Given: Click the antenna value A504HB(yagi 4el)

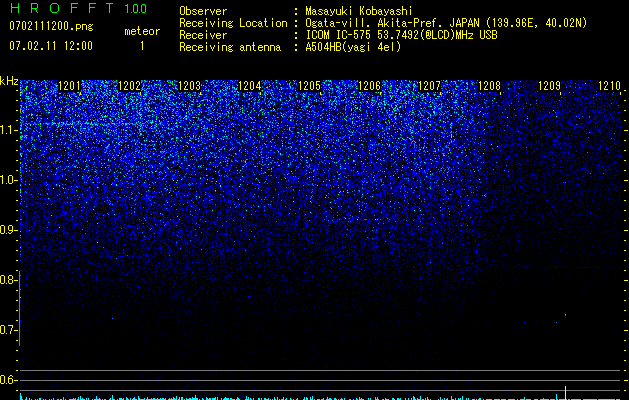Looking at the screenshot, I should (x=353, y=47).
